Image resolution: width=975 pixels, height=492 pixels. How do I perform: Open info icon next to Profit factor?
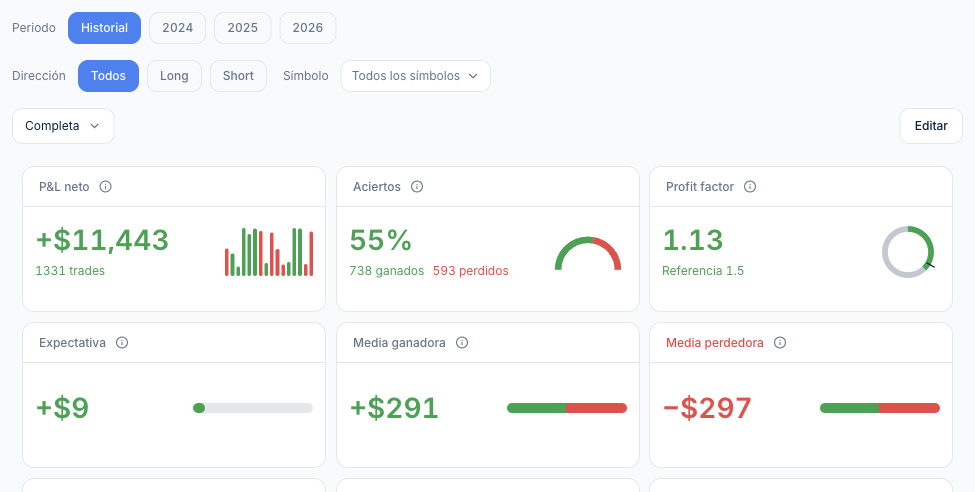[750, 187]
